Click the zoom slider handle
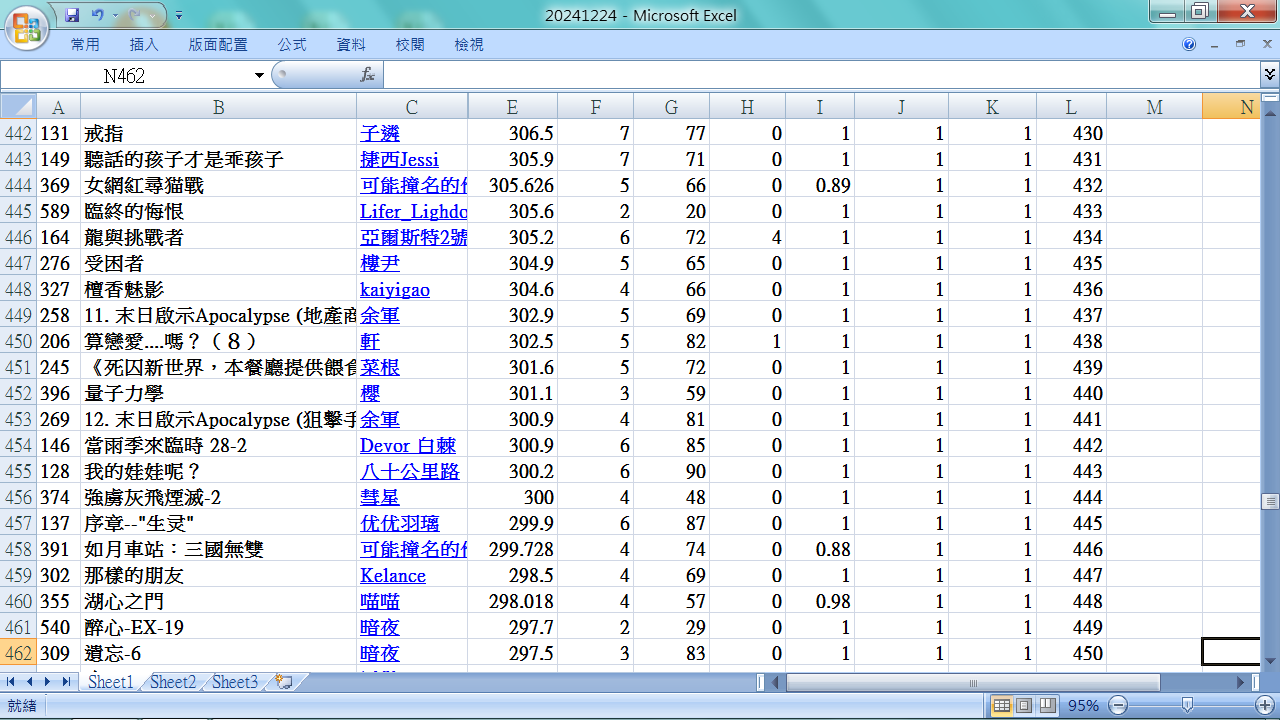 1186,706
